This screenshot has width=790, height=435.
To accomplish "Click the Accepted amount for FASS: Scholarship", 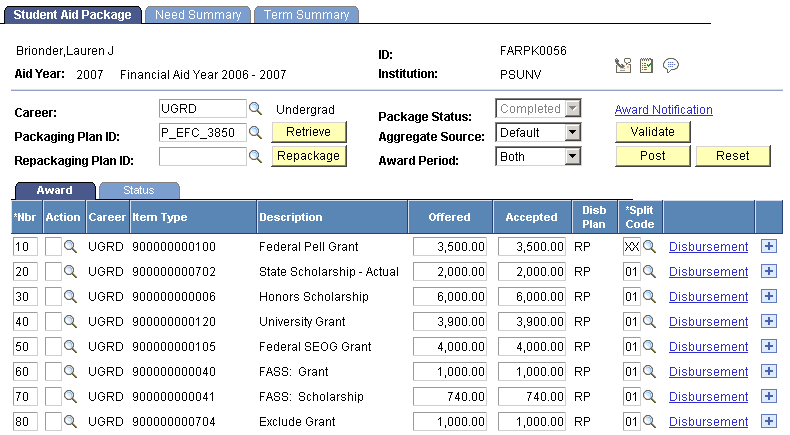I will 532,397.
